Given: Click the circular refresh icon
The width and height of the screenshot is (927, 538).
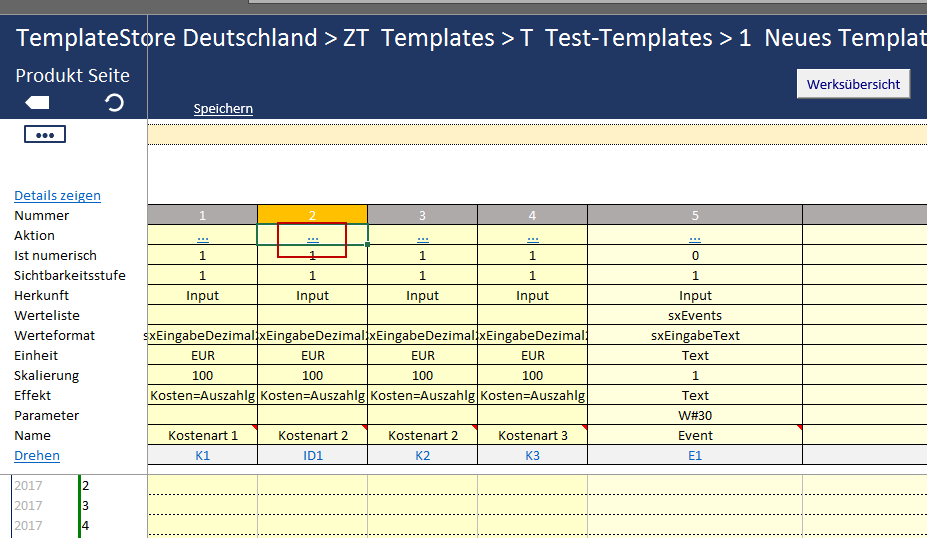Looking at the screenshot, I should coord(114,102).
